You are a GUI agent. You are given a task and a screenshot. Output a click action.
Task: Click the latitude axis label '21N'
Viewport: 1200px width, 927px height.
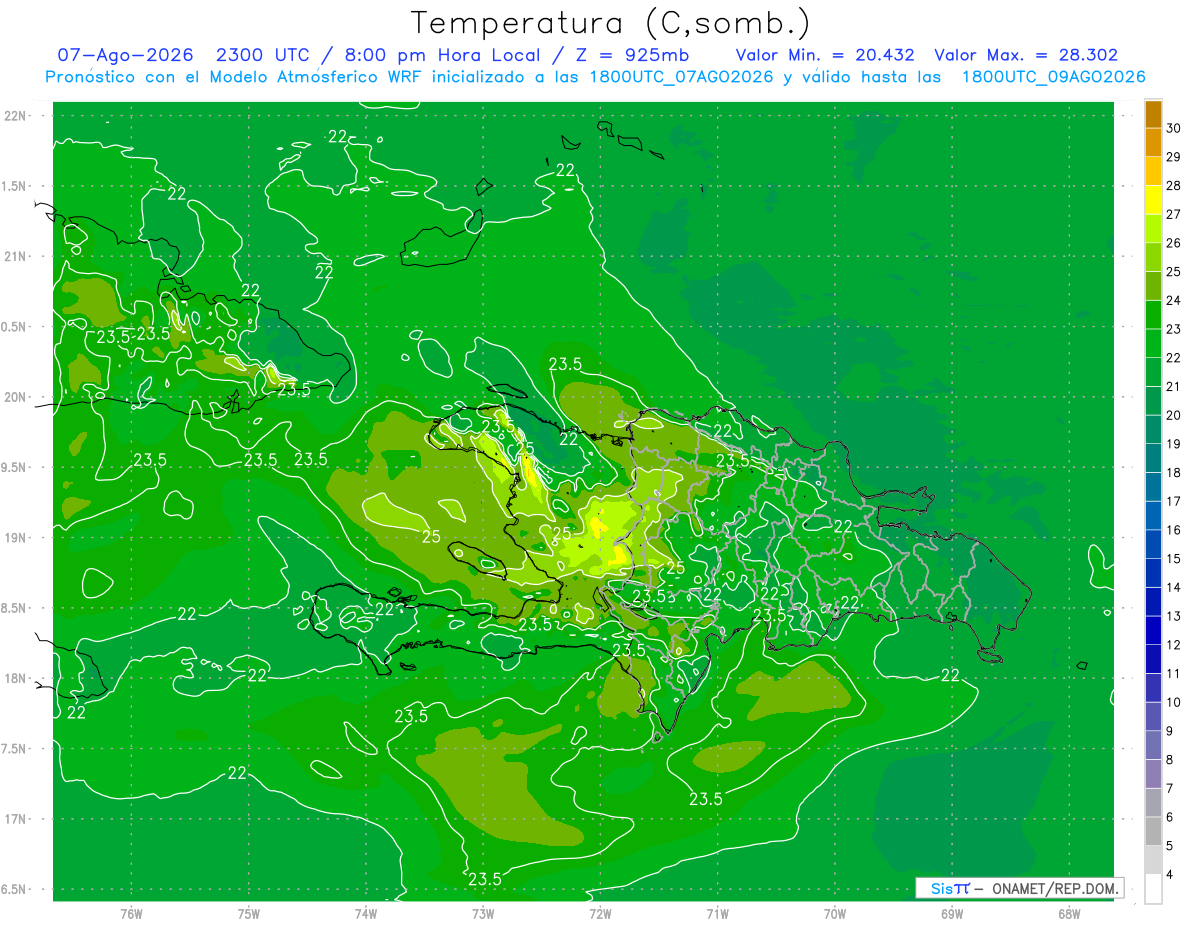[16, 256]
